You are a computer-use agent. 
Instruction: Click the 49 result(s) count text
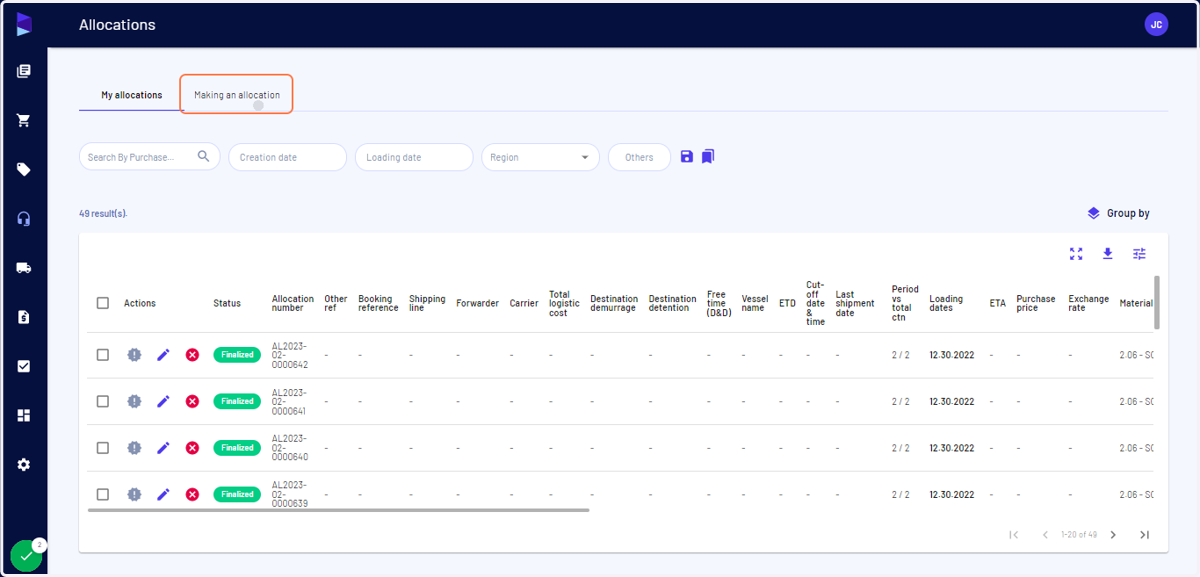[103, 213]
